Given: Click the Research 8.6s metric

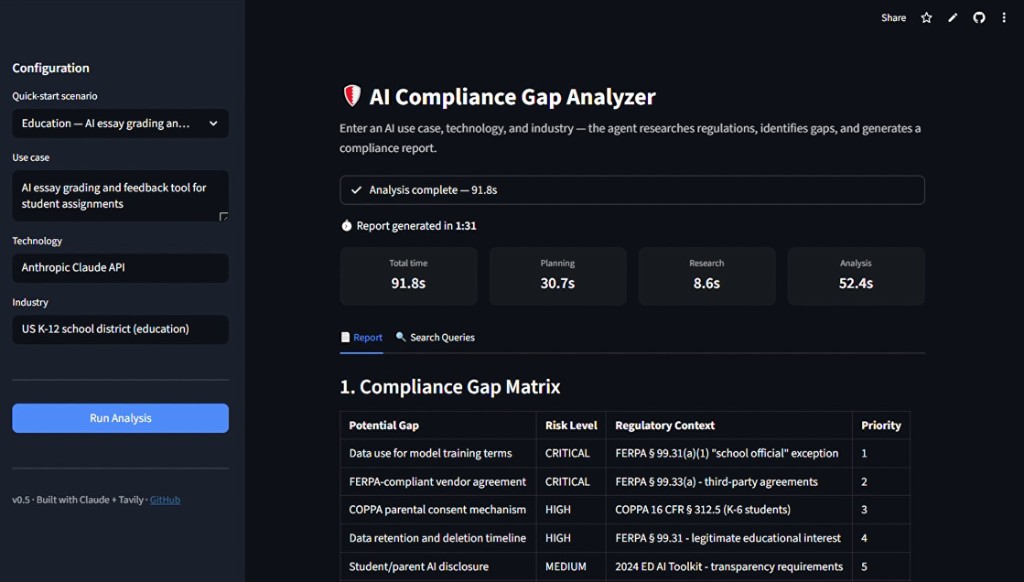Looking at the screenshot, I should point(707,276).
